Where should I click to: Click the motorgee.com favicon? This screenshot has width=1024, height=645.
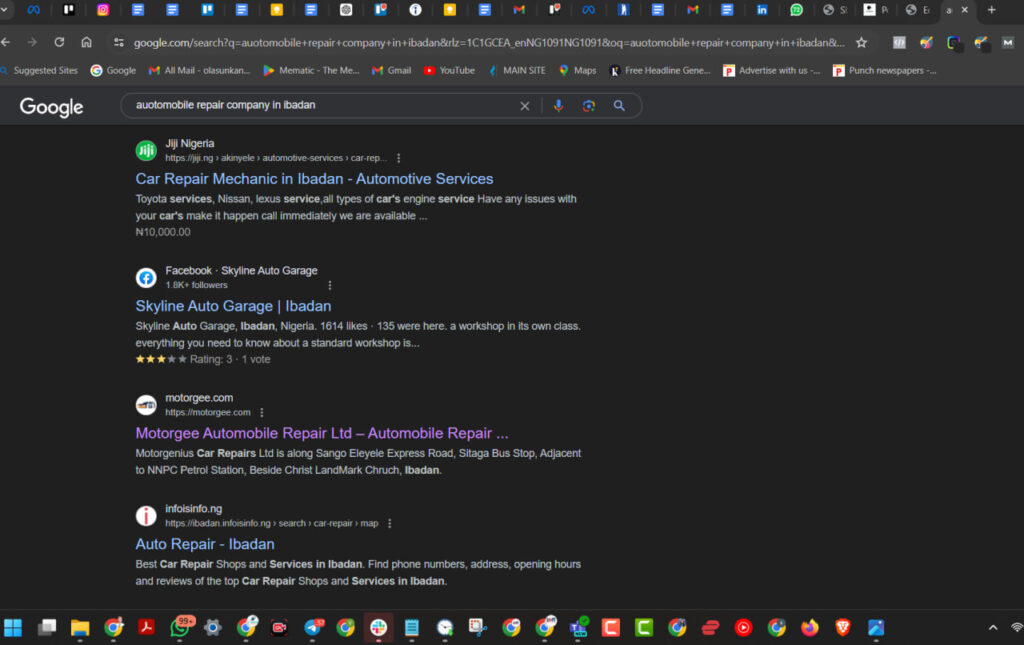pyautogui.click(x=146, y=405)
